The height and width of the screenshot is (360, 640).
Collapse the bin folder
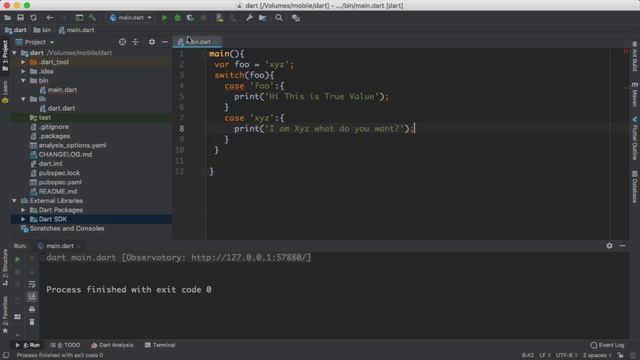point(23,81)
